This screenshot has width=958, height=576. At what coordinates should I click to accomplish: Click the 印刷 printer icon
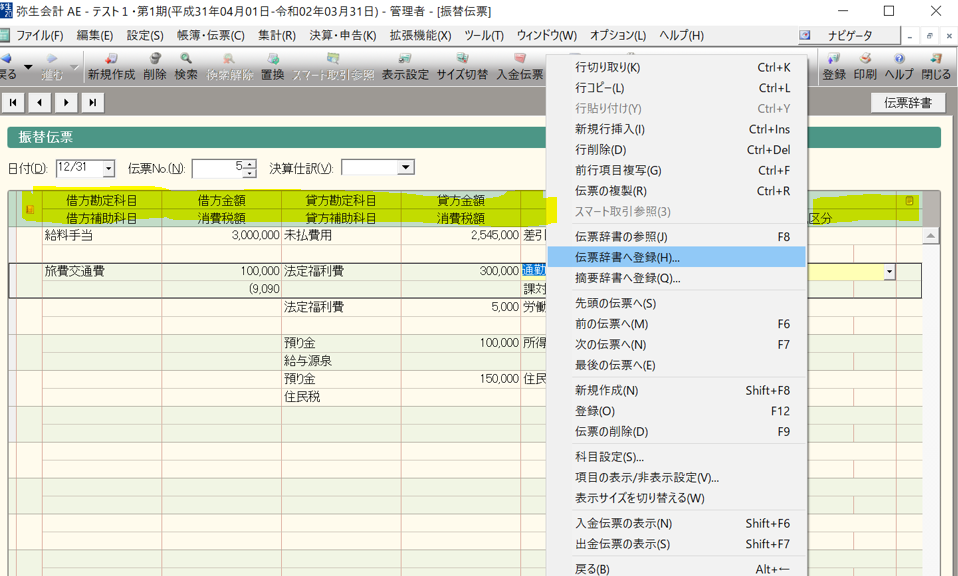click(x=865, y=67)
